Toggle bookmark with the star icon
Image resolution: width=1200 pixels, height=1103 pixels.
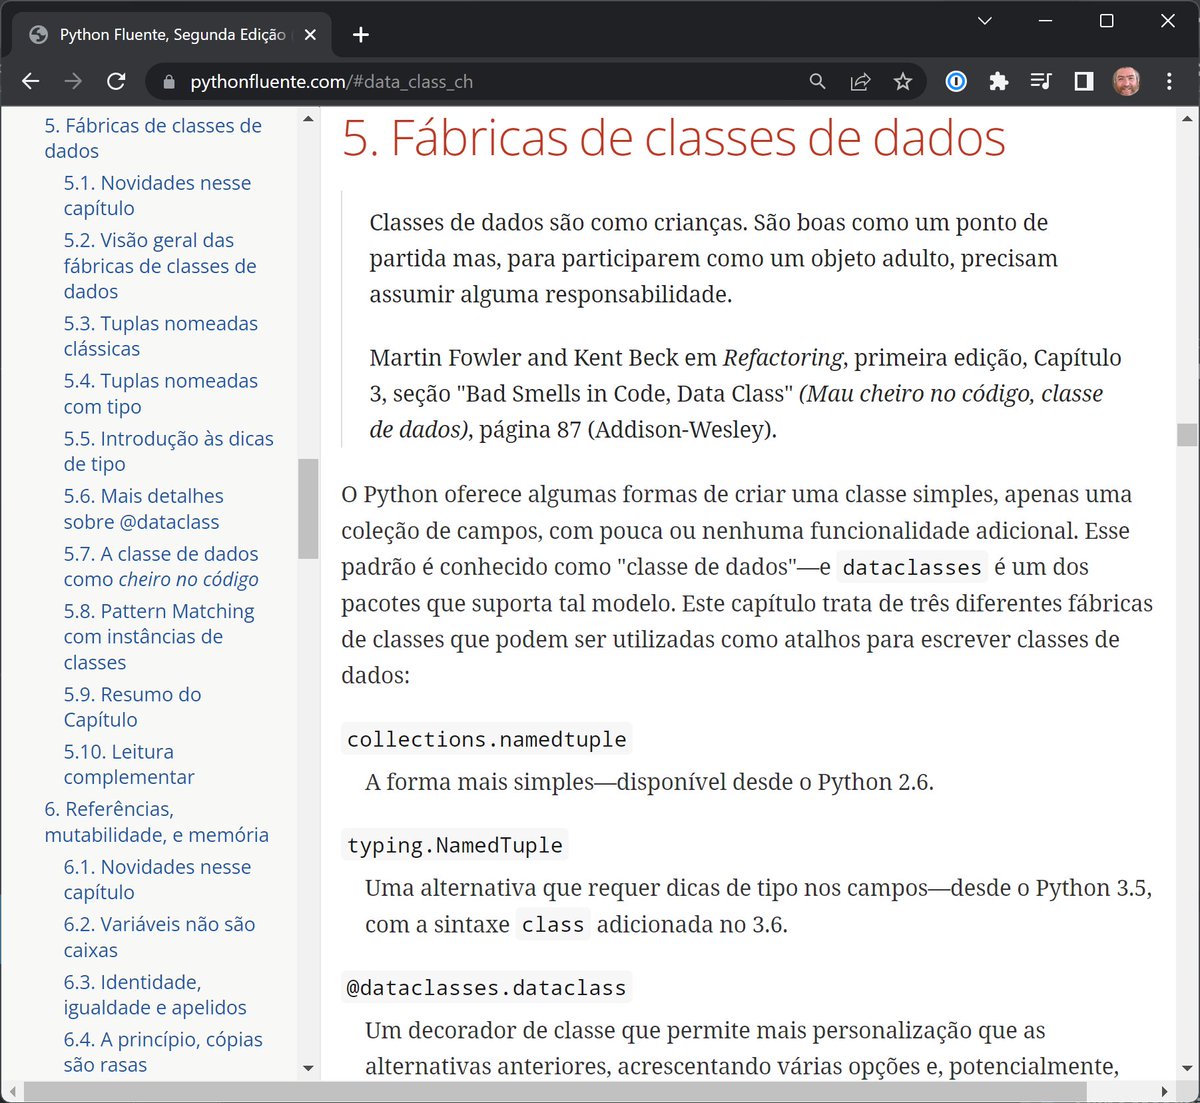coord(902,81)
